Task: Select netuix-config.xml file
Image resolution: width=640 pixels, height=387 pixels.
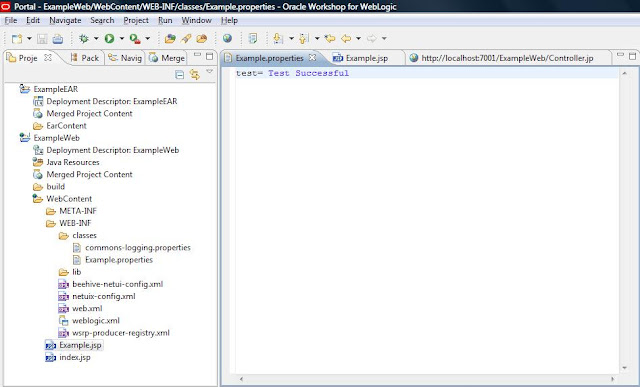Action: tap(104, 296)
